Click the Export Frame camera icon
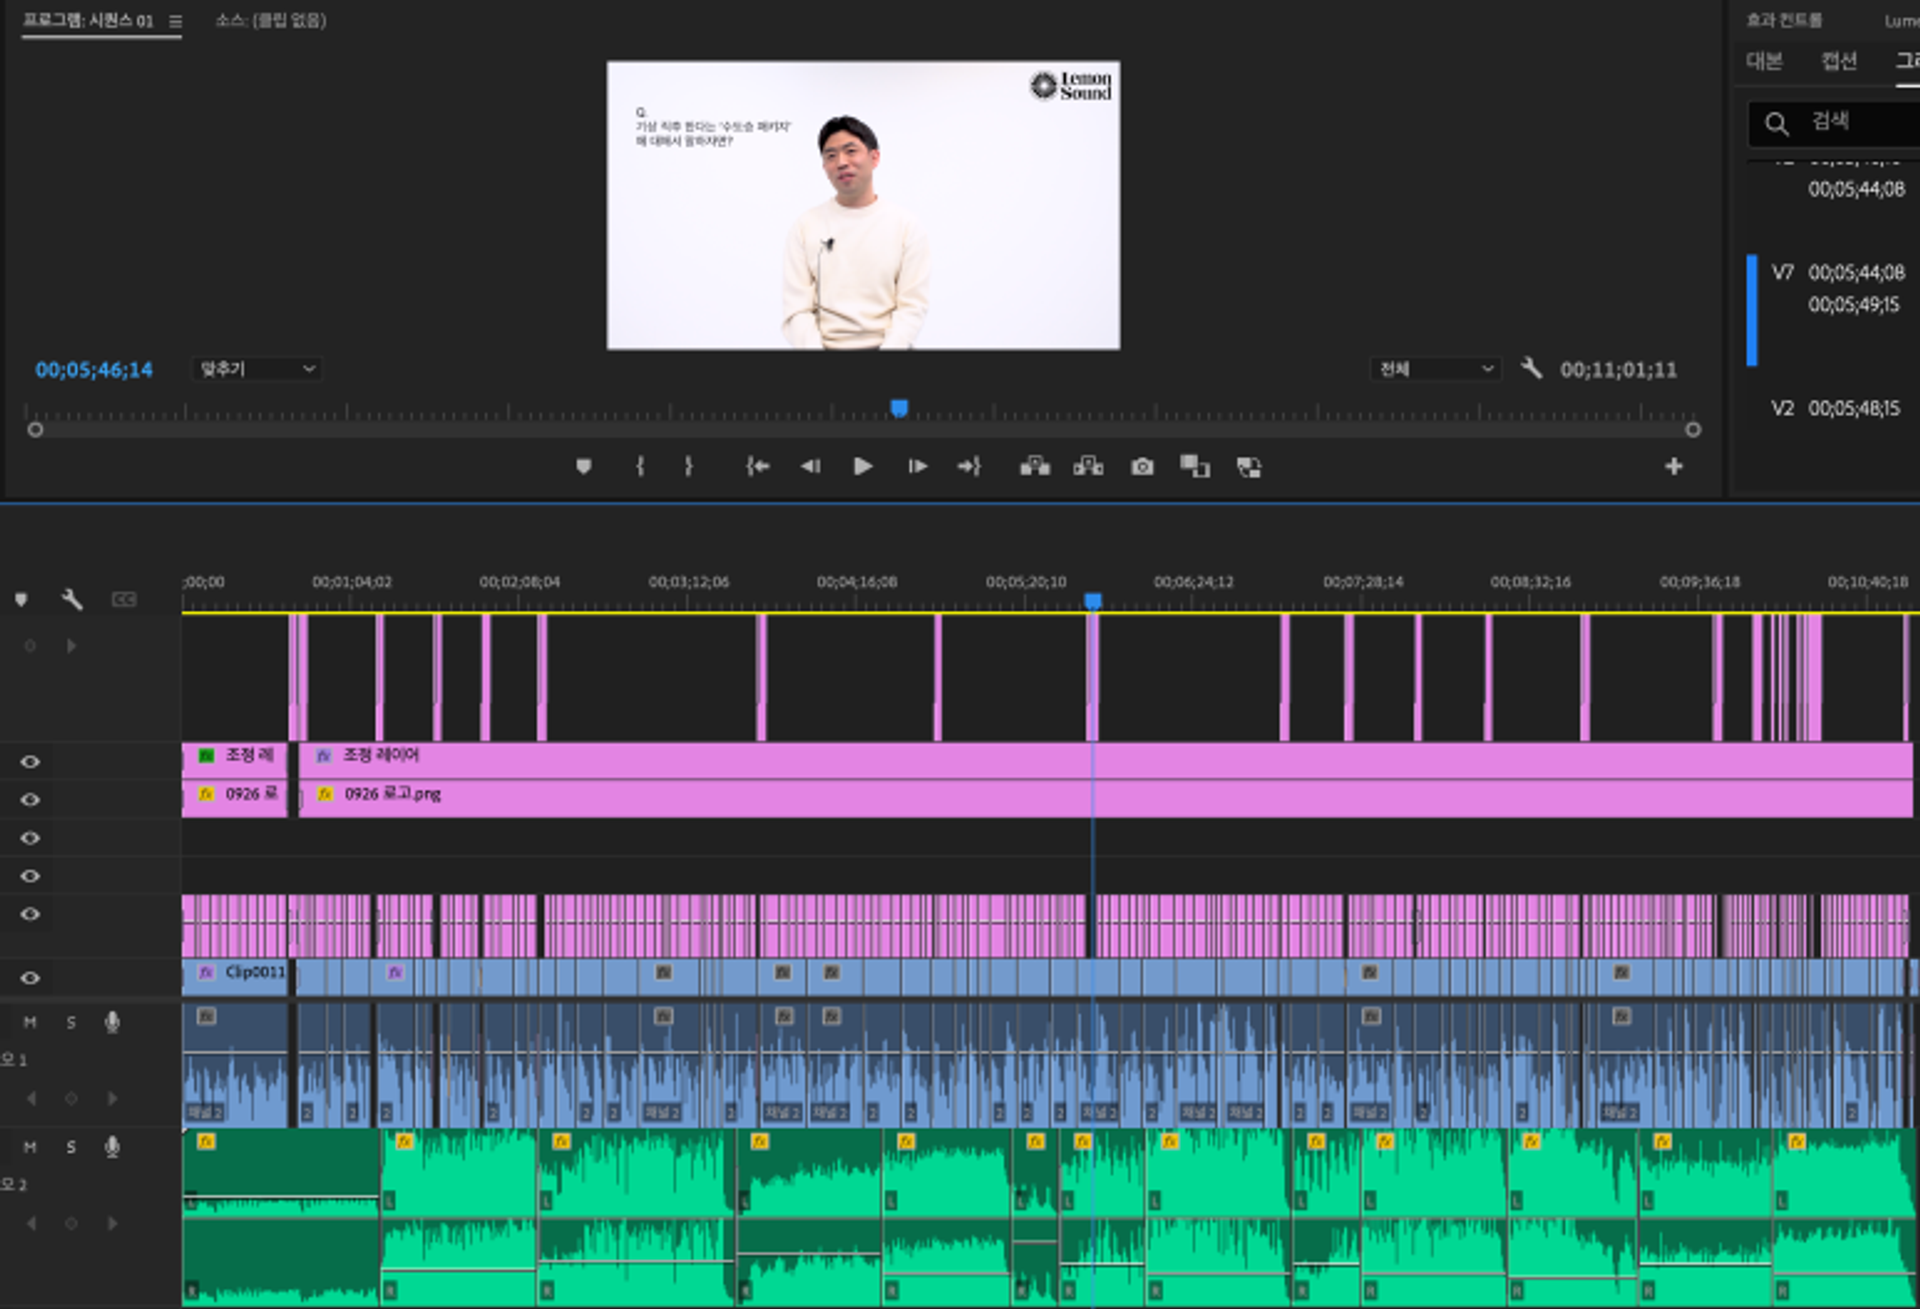The image size is (1920, 1309). 1142,467
